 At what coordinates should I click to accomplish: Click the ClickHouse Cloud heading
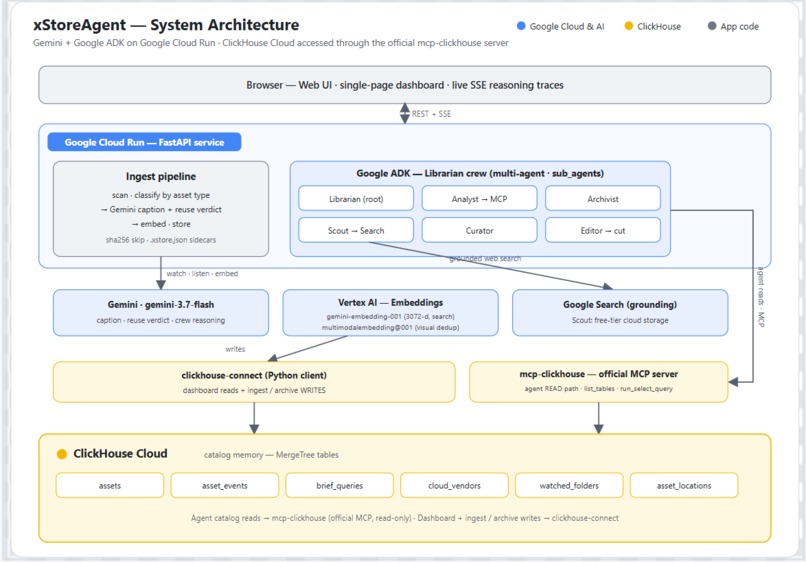(x=120, y=454)
